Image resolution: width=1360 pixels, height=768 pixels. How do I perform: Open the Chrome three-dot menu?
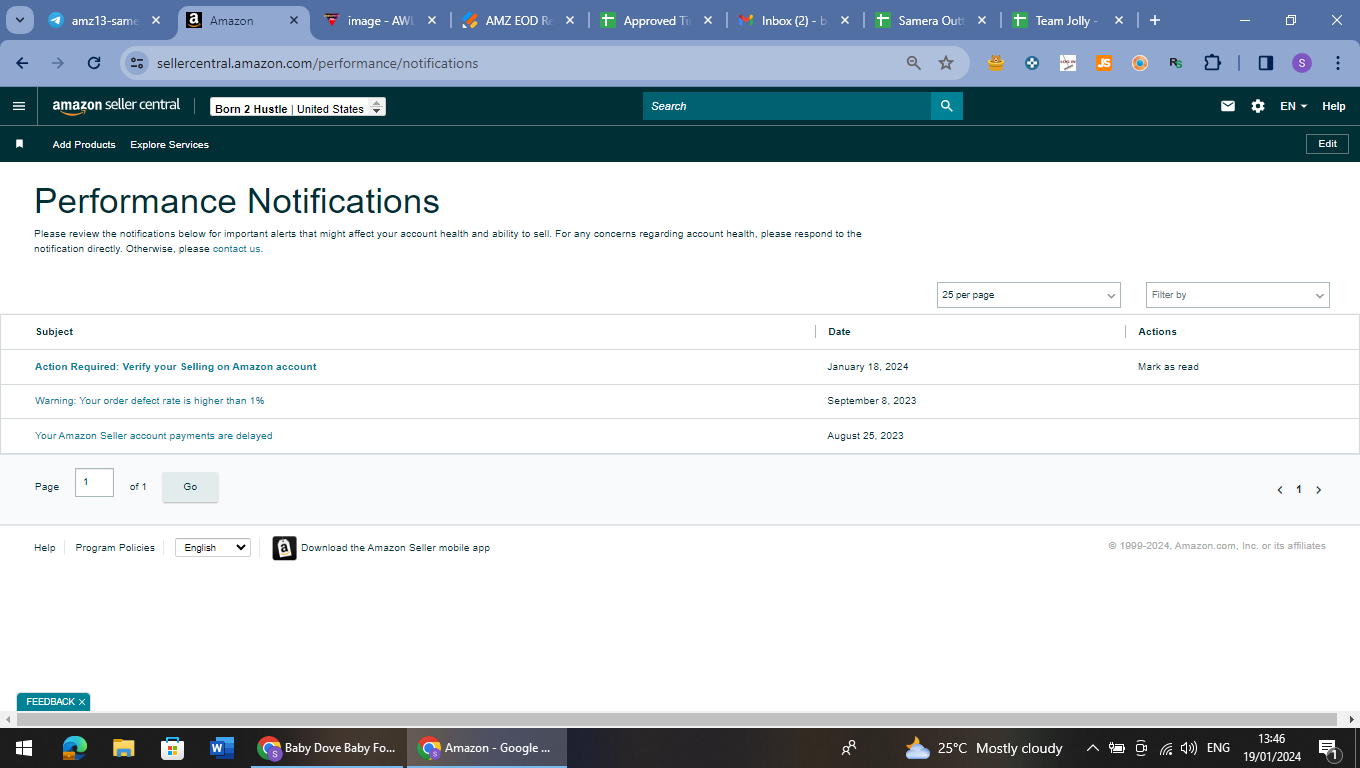(x=1338, y=63)
